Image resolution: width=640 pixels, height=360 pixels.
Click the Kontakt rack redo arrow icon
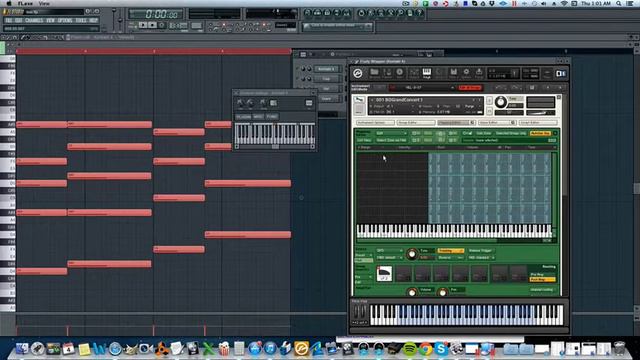point(516,88)
